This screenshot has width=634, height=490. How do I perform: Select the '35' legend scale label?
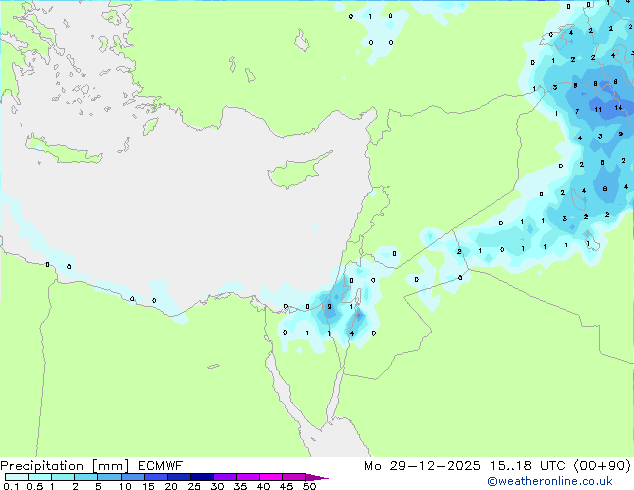[x=240, y=486]
